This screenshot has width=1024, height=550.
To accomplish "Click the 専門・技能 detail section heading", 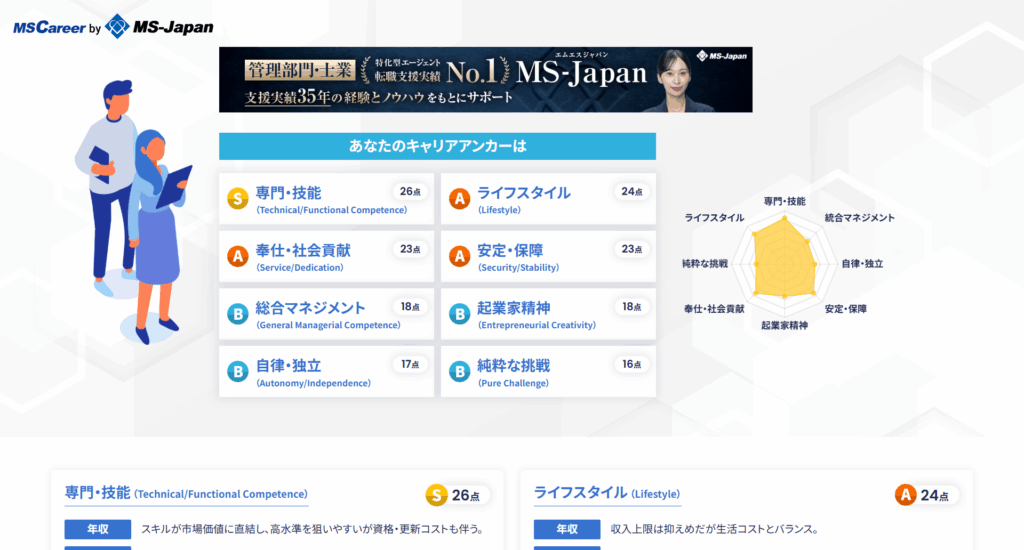I will 186,493.
